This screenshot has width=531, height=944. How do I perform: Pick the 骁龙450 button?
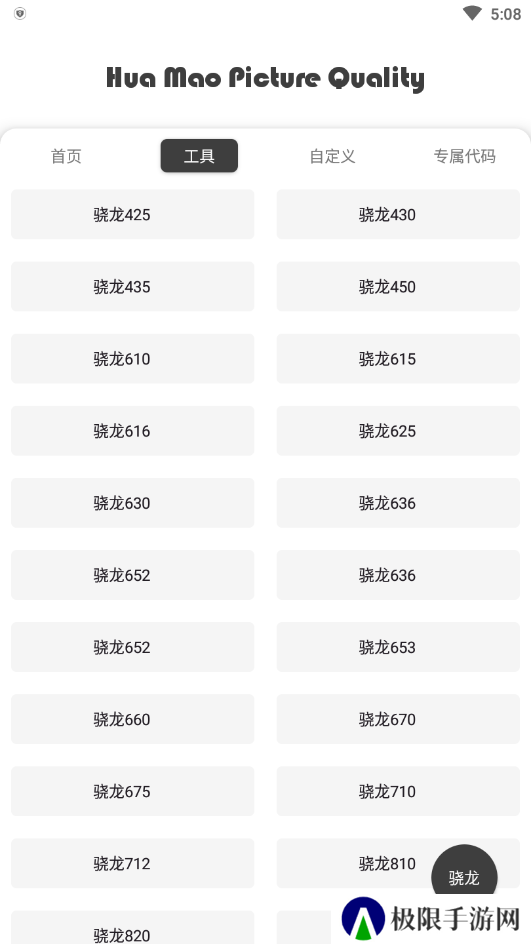coord(398,287)
